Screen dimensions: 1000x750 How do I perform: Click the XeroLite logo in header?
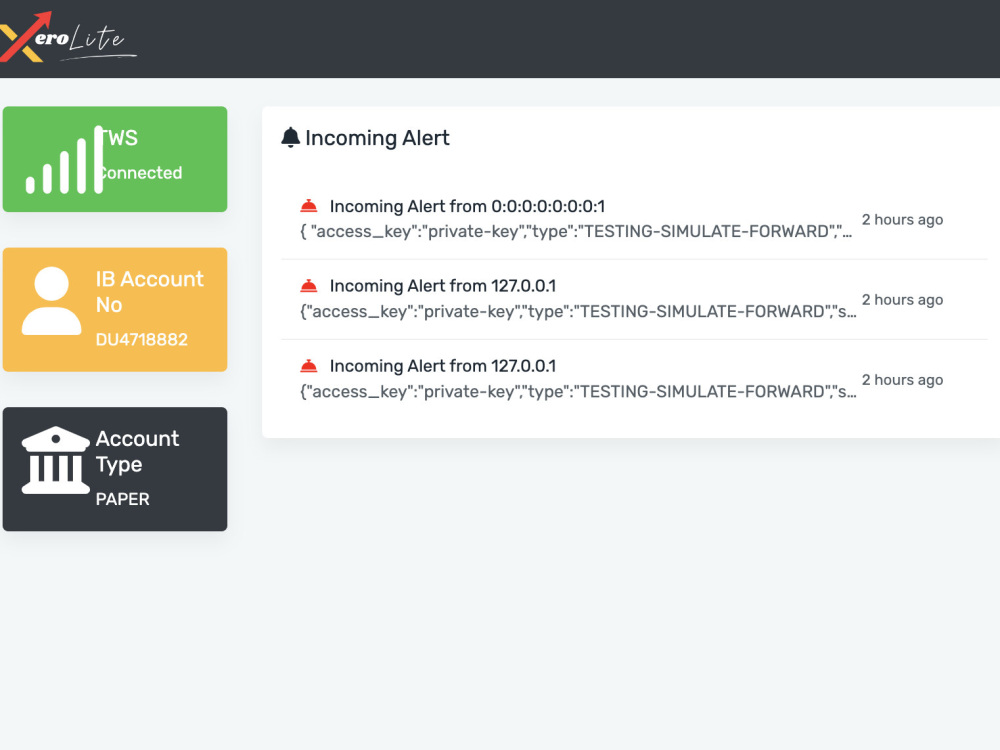click(67, 37)
